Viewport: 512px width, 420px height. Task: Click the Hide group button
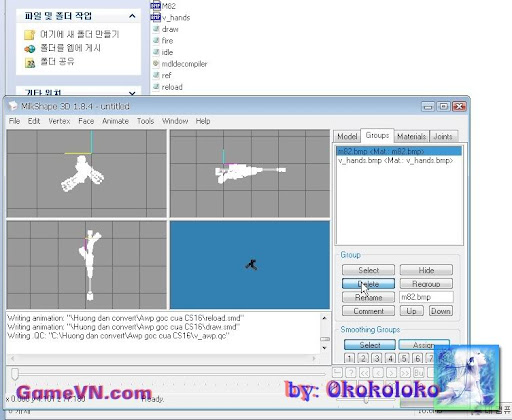point(426,270)
